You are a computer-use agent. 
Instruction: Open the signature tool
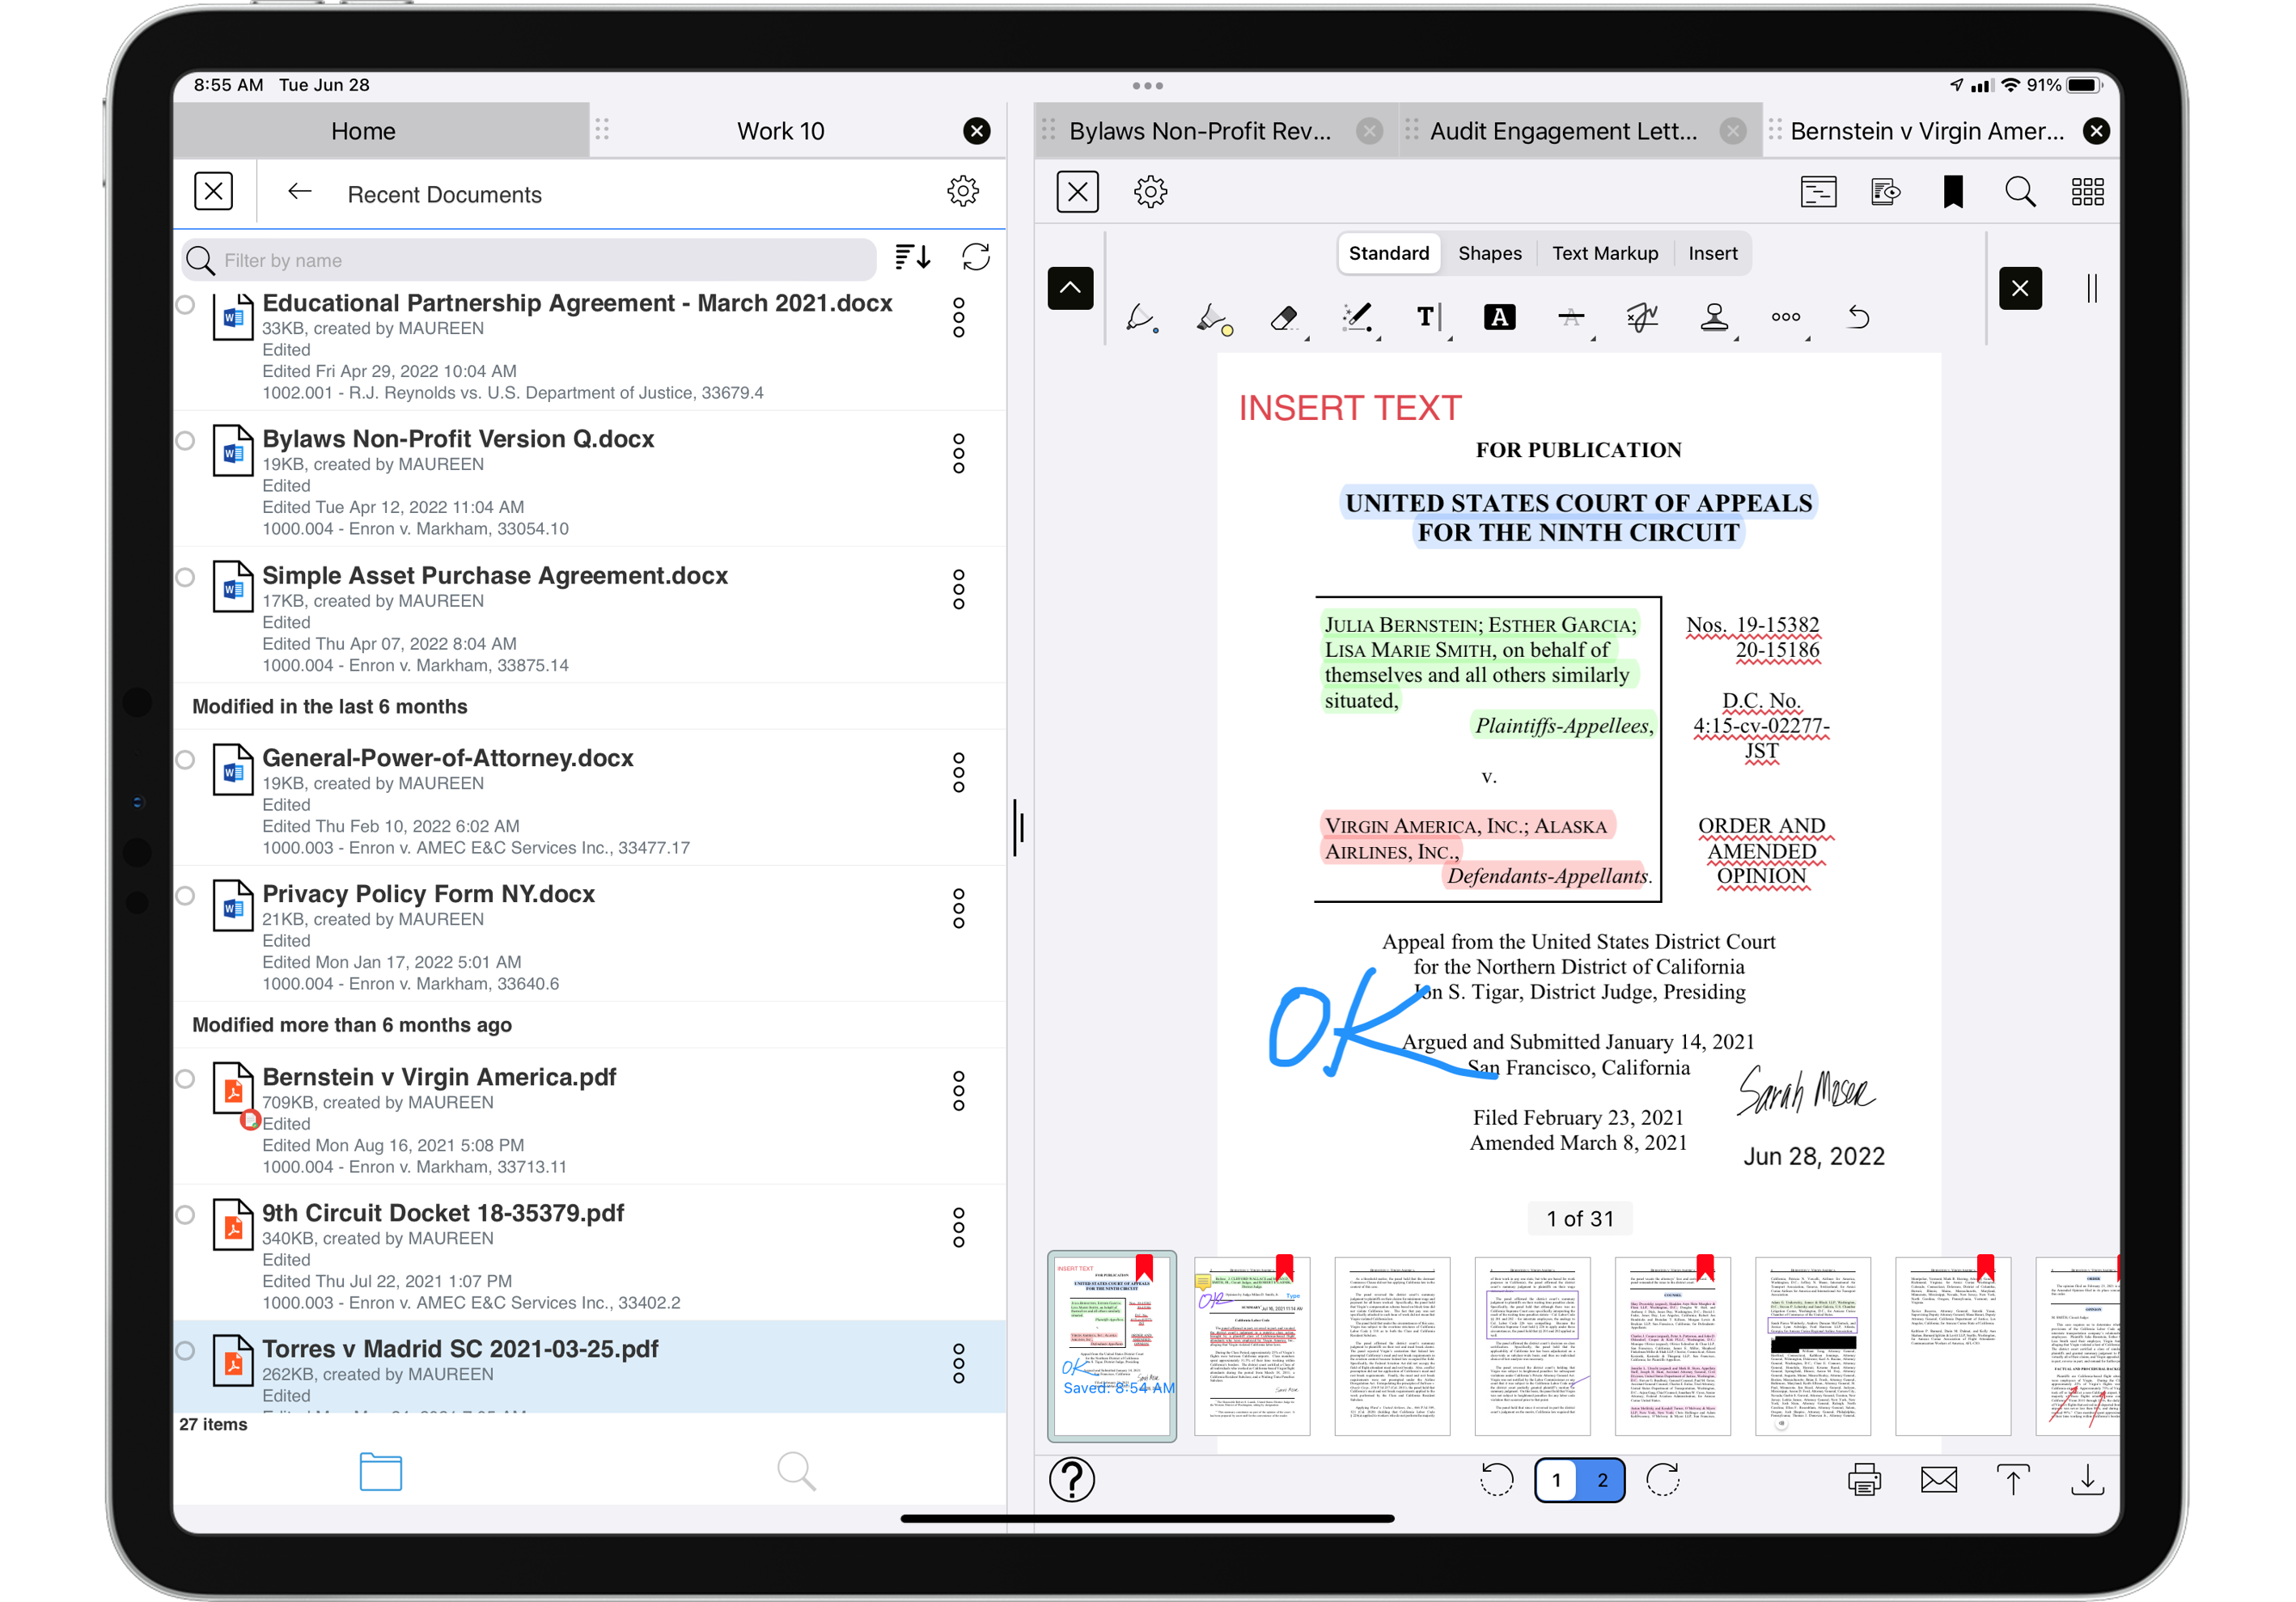1643,318
